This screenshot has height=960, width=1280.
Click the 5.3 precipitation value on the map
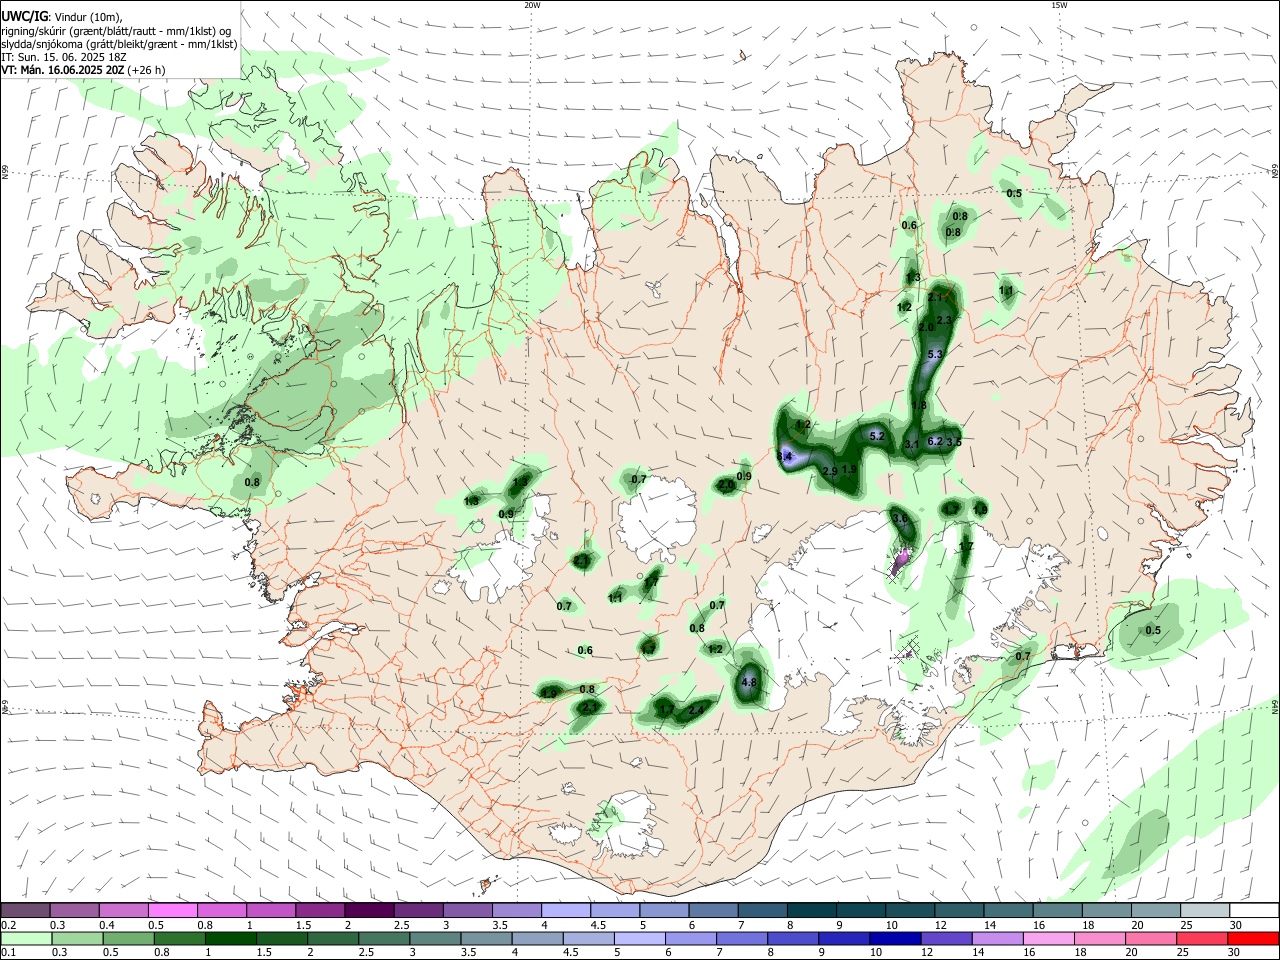coord(936,354)
